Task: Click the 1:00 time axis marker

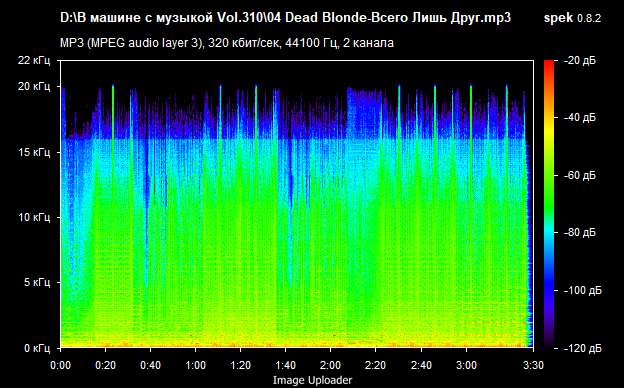Action: tap(195, 365)
